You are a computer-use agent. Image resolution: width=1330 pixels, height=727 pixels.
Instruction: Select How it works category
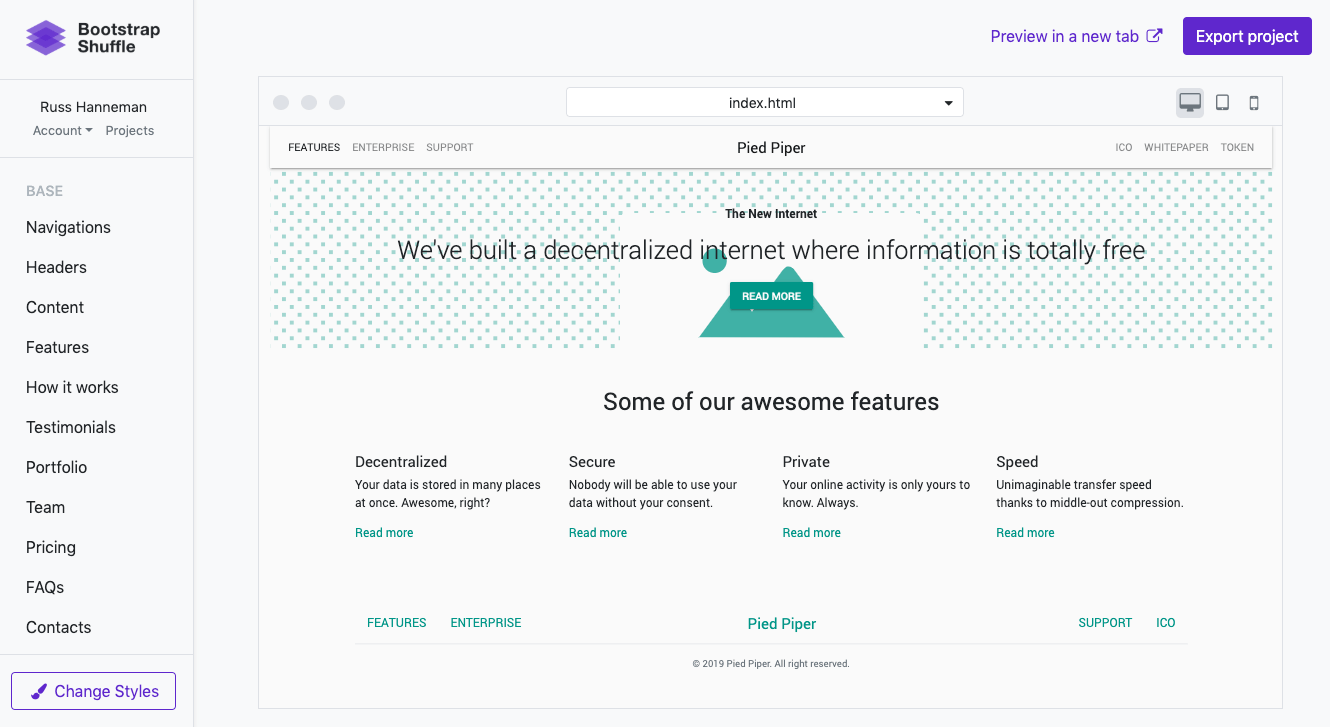72,387
